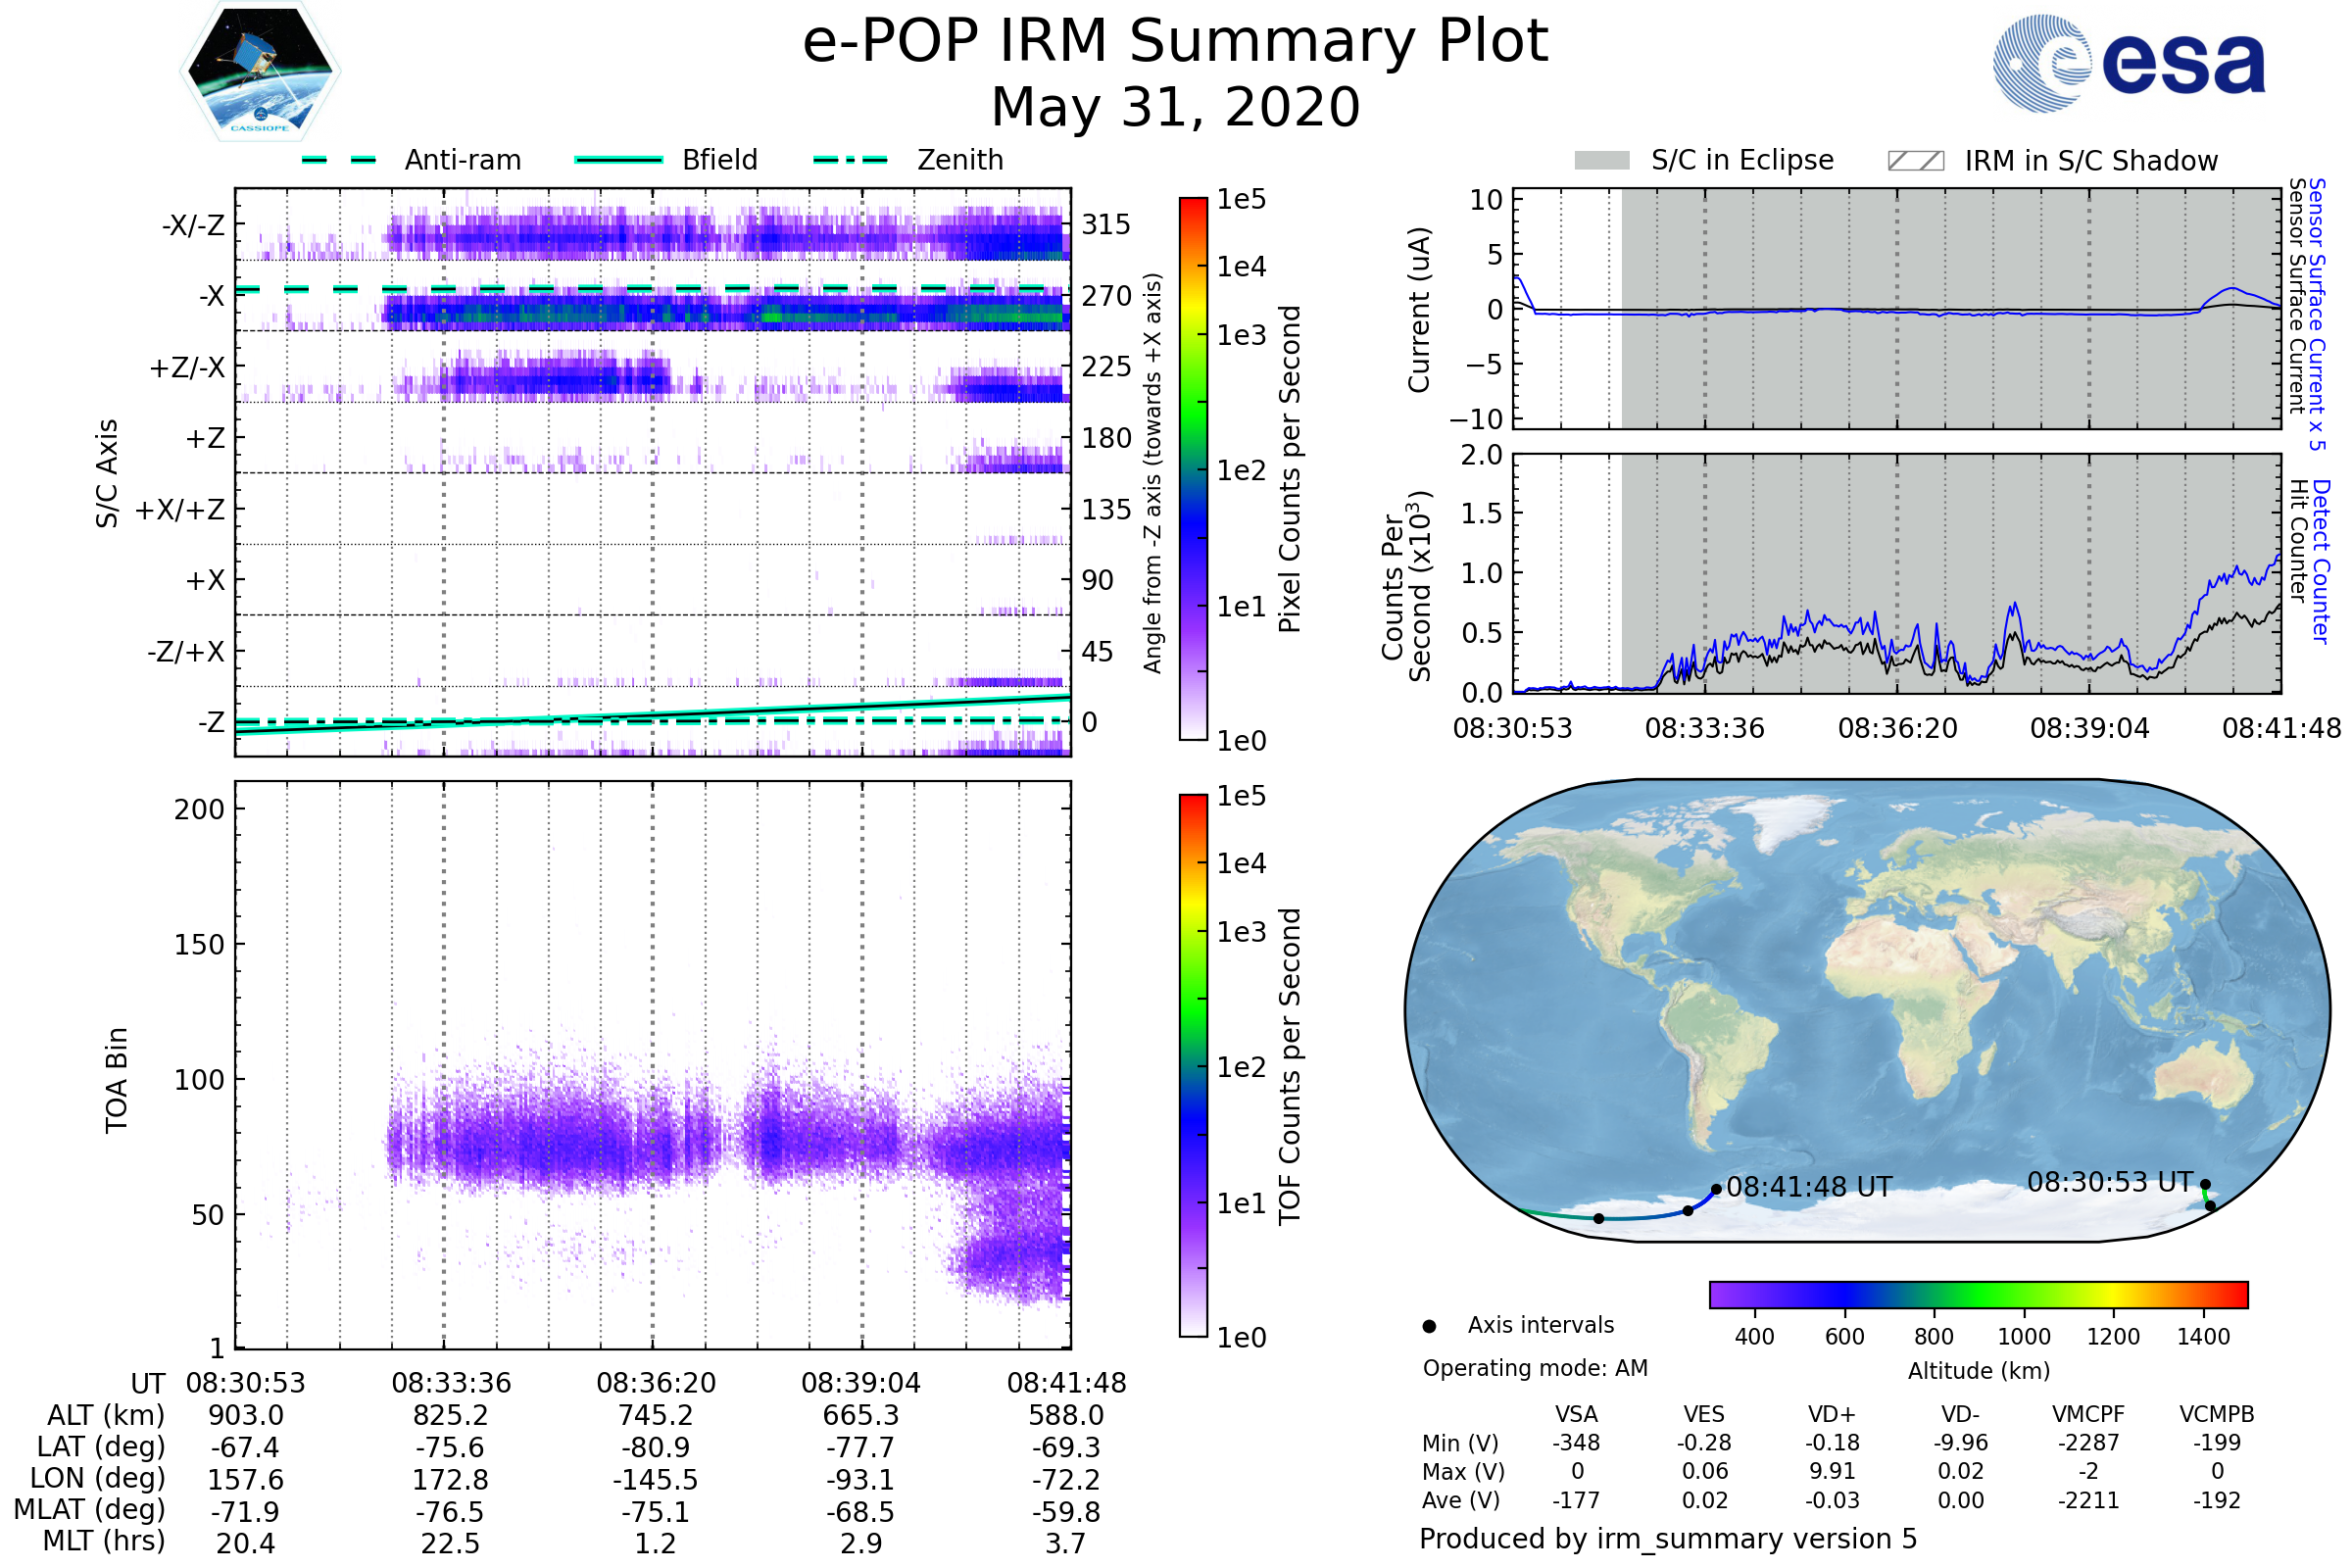Click the TOF Counts per Second colorbar
The image size is (2352, 1568).
tap(1193, 1065)
